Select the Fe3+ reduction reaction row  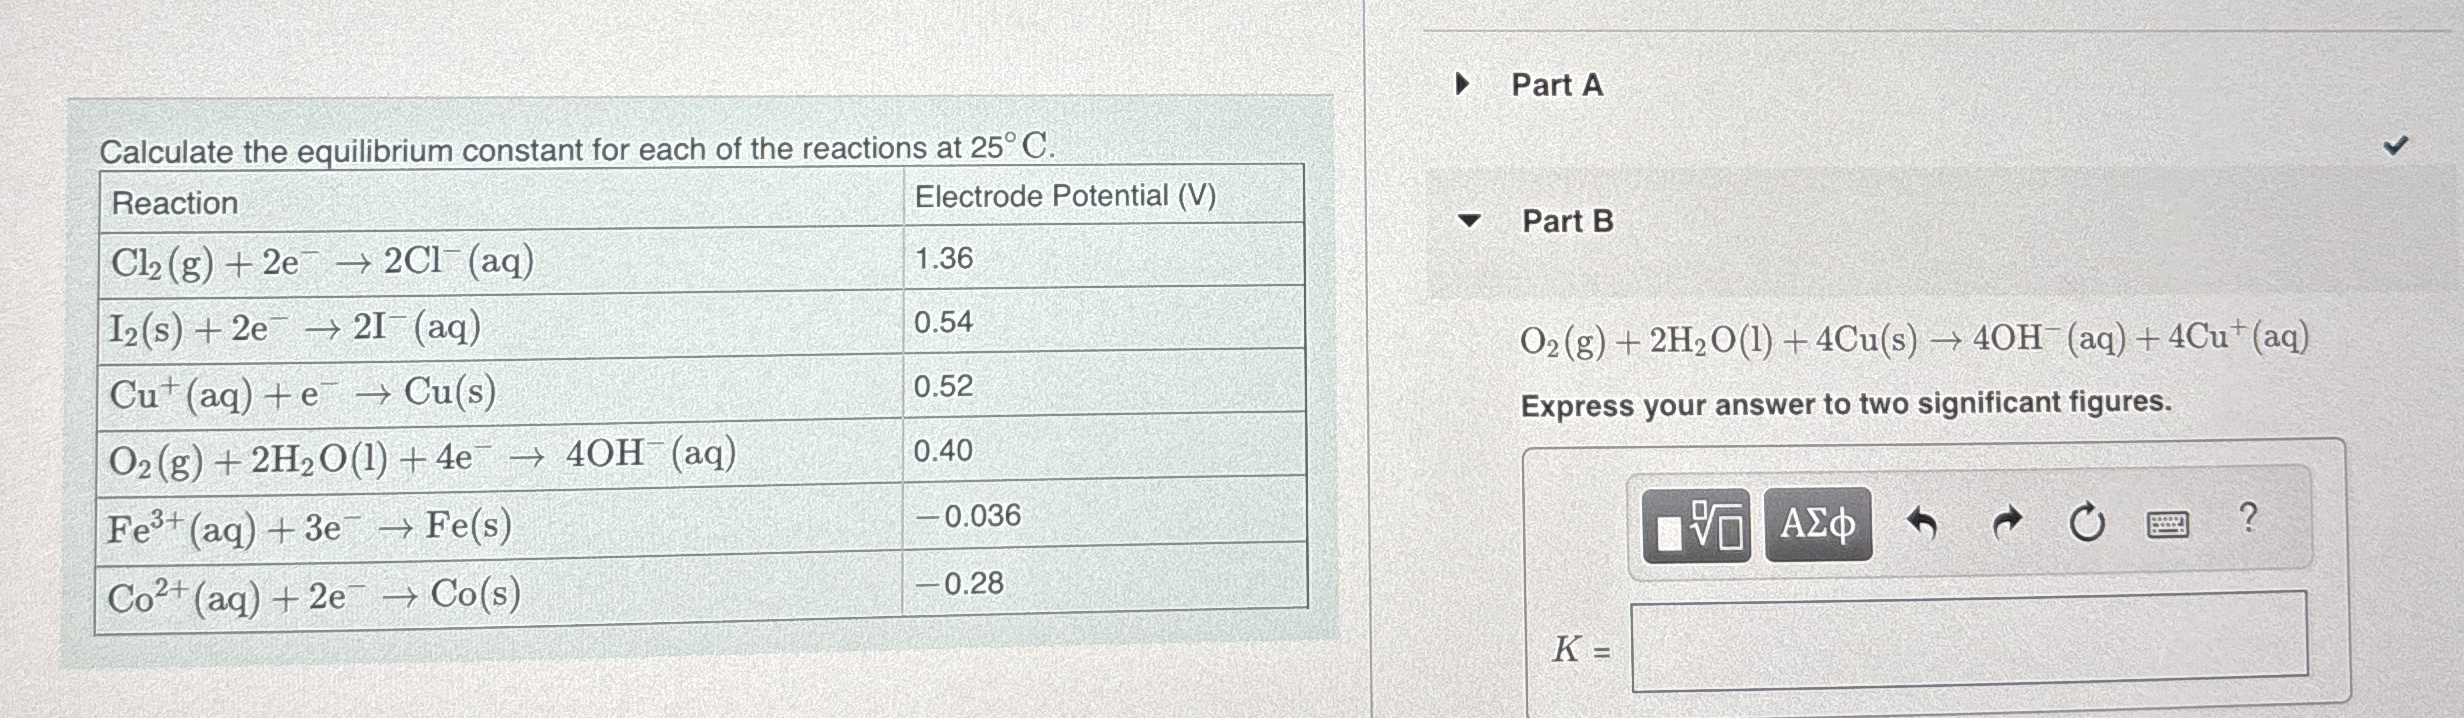308,525
